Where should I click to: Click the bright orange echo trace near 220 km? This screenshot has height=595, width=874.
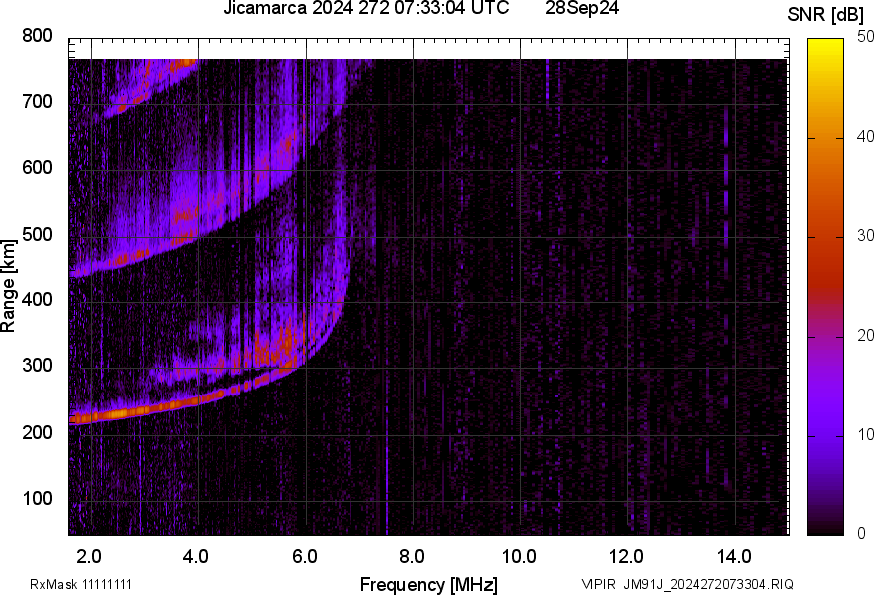tap(118, 412)
